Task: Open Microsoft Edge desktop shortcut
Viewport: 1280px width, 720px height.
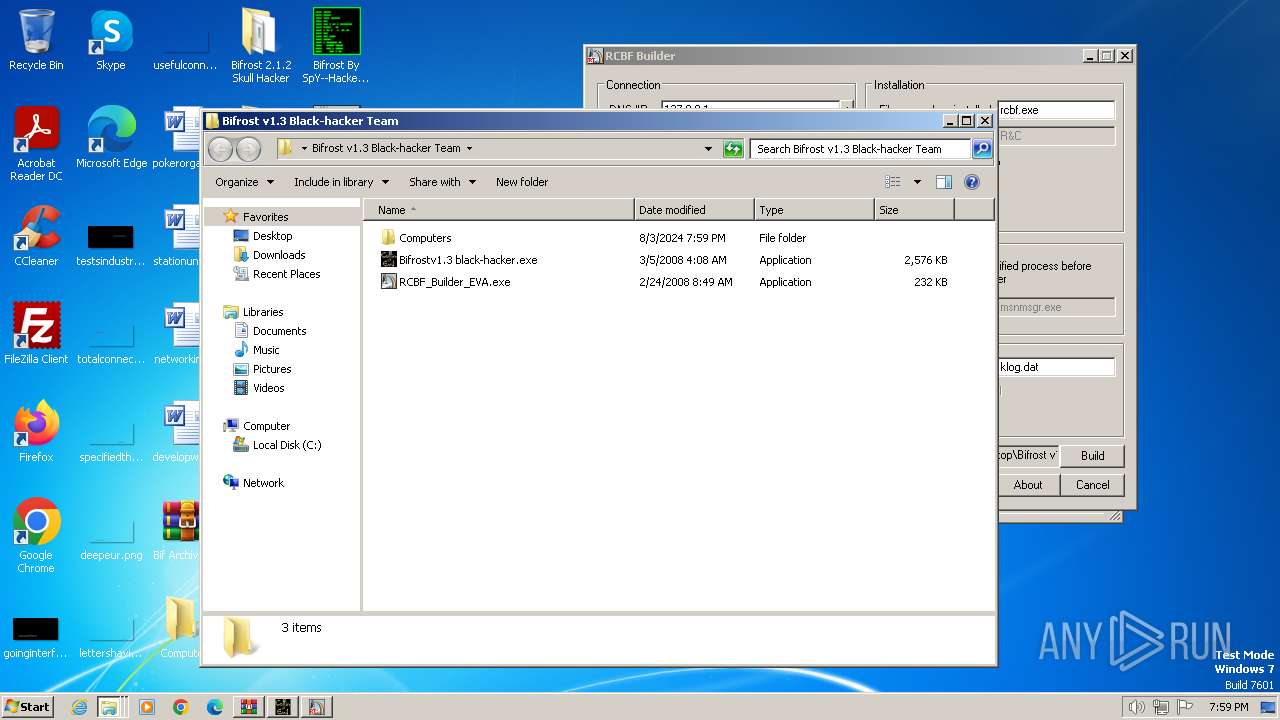Action: [111, 138]
